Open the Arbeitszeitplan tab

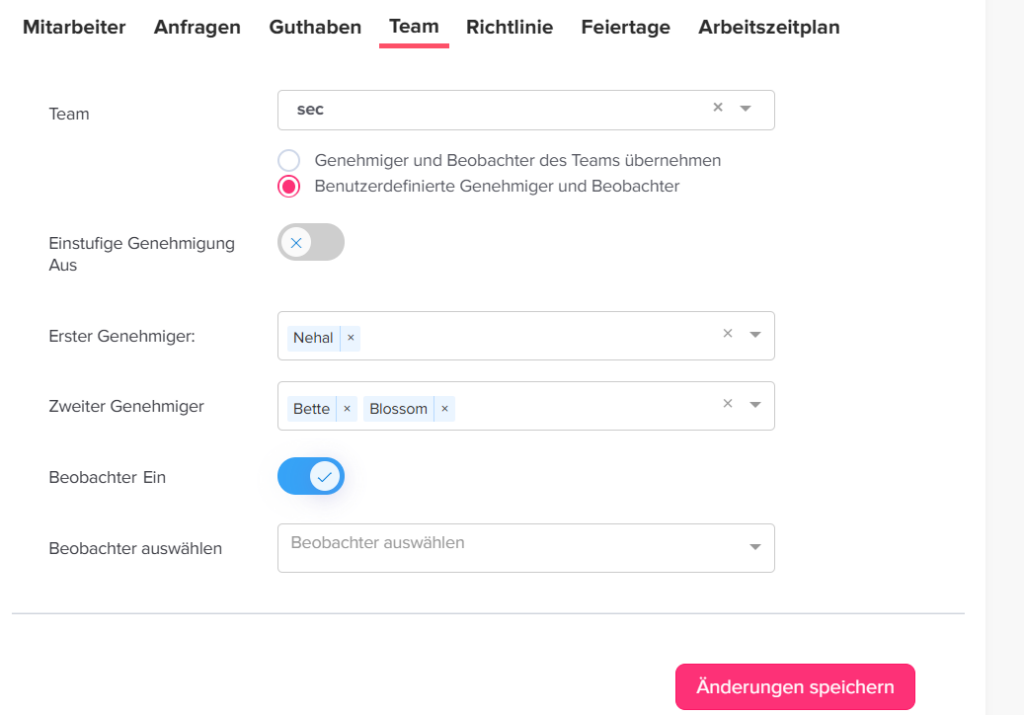[x=768, y=27]
